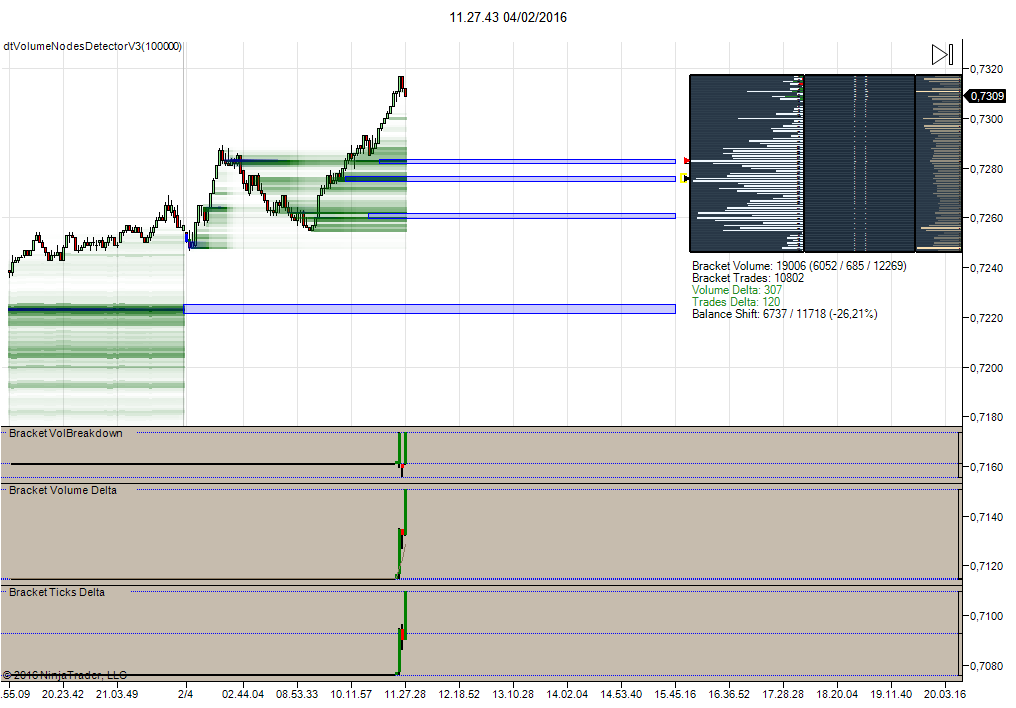
Task: Click the 11.27.28 time axis label
Action: tap(405, 694)
